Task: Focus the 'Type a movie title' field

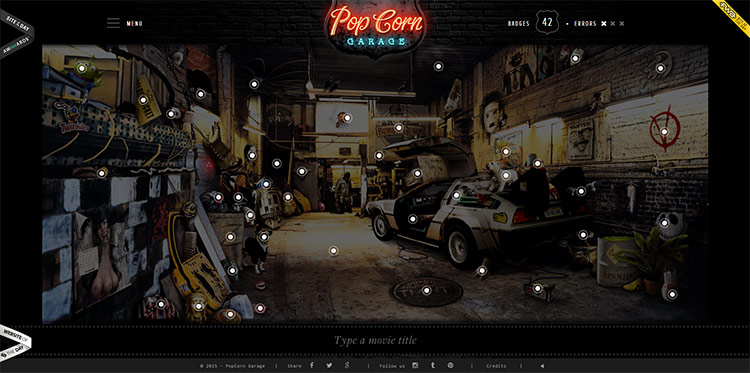Action: click(x=375, y=340)
